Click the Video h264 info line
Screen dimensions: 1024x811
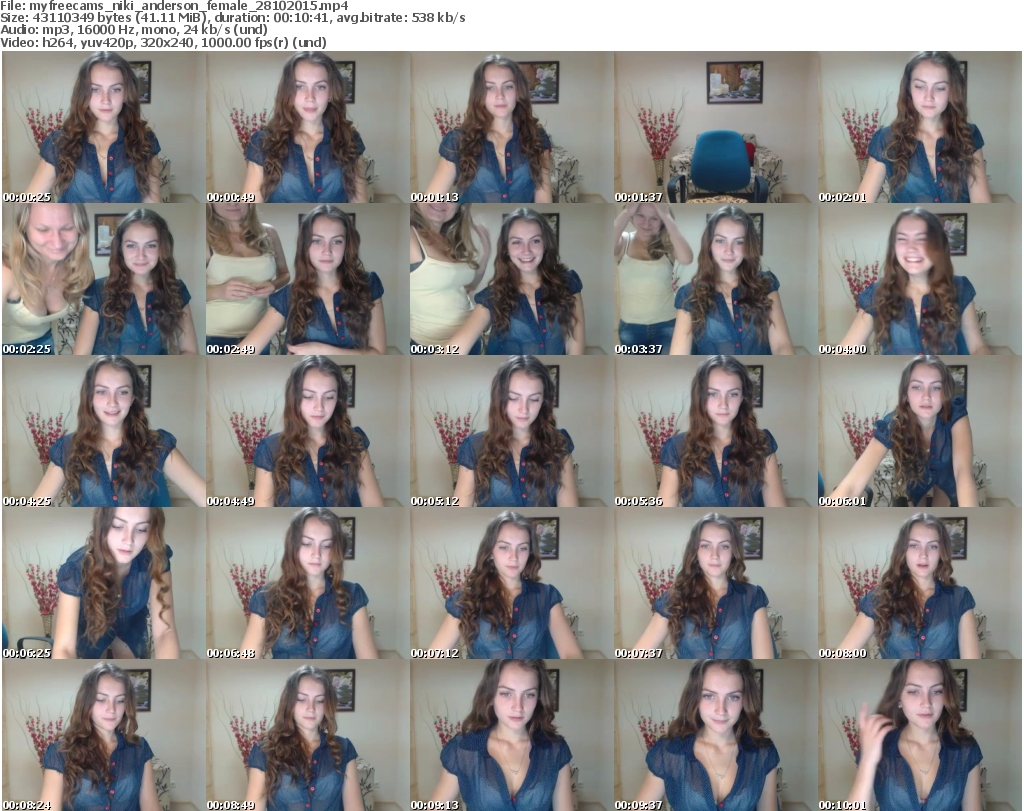click(163, 42)
